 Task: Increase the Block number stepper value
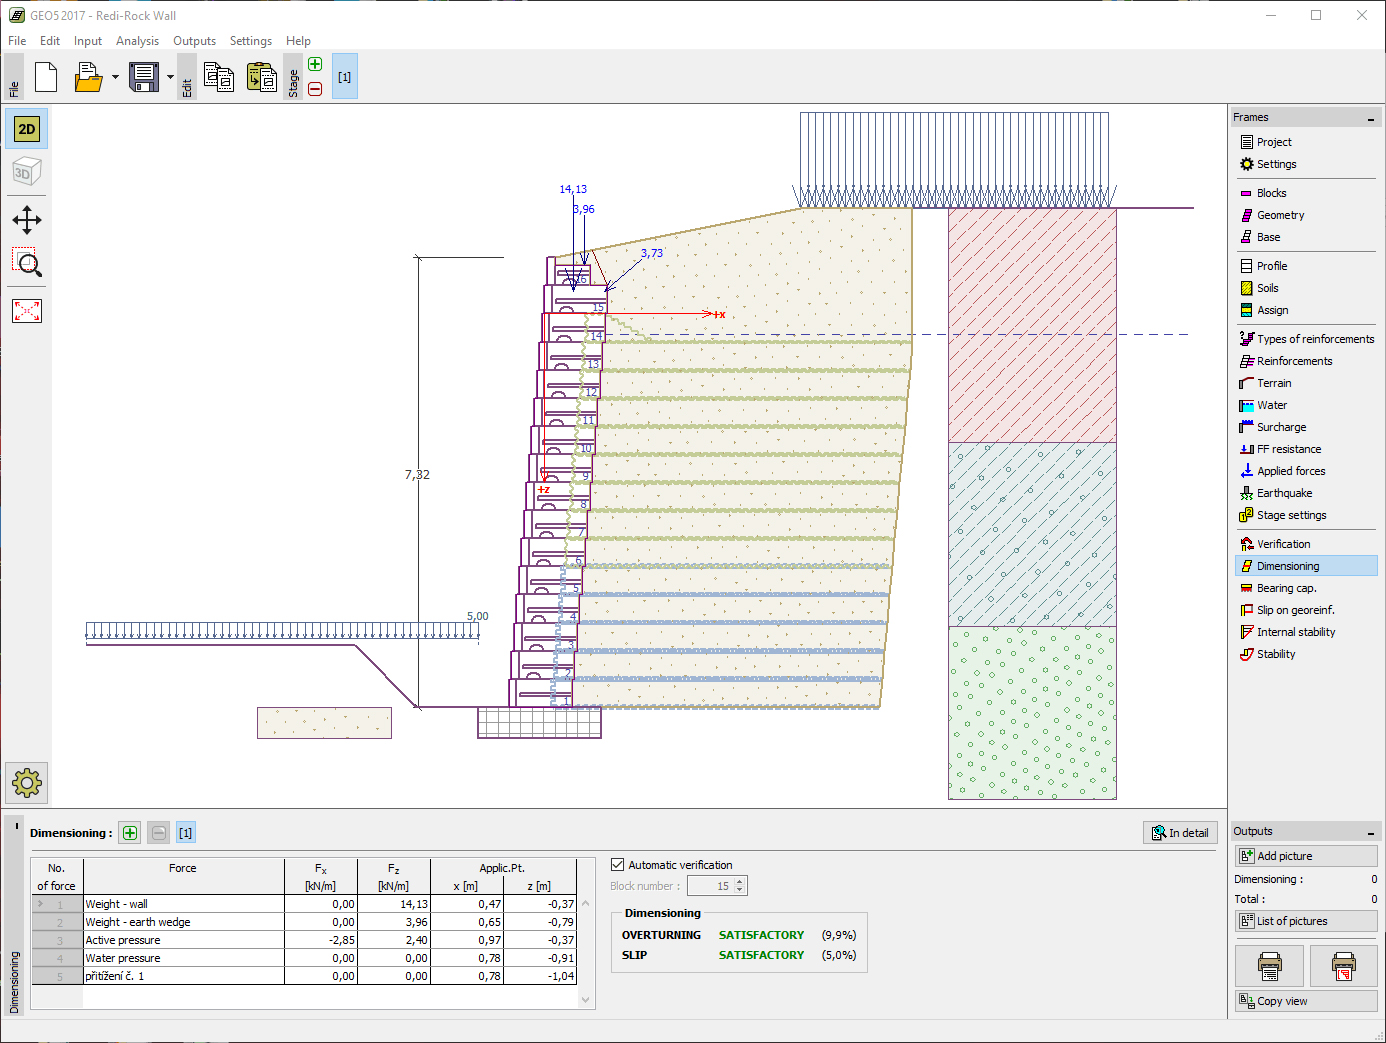[x=740, y=882]
